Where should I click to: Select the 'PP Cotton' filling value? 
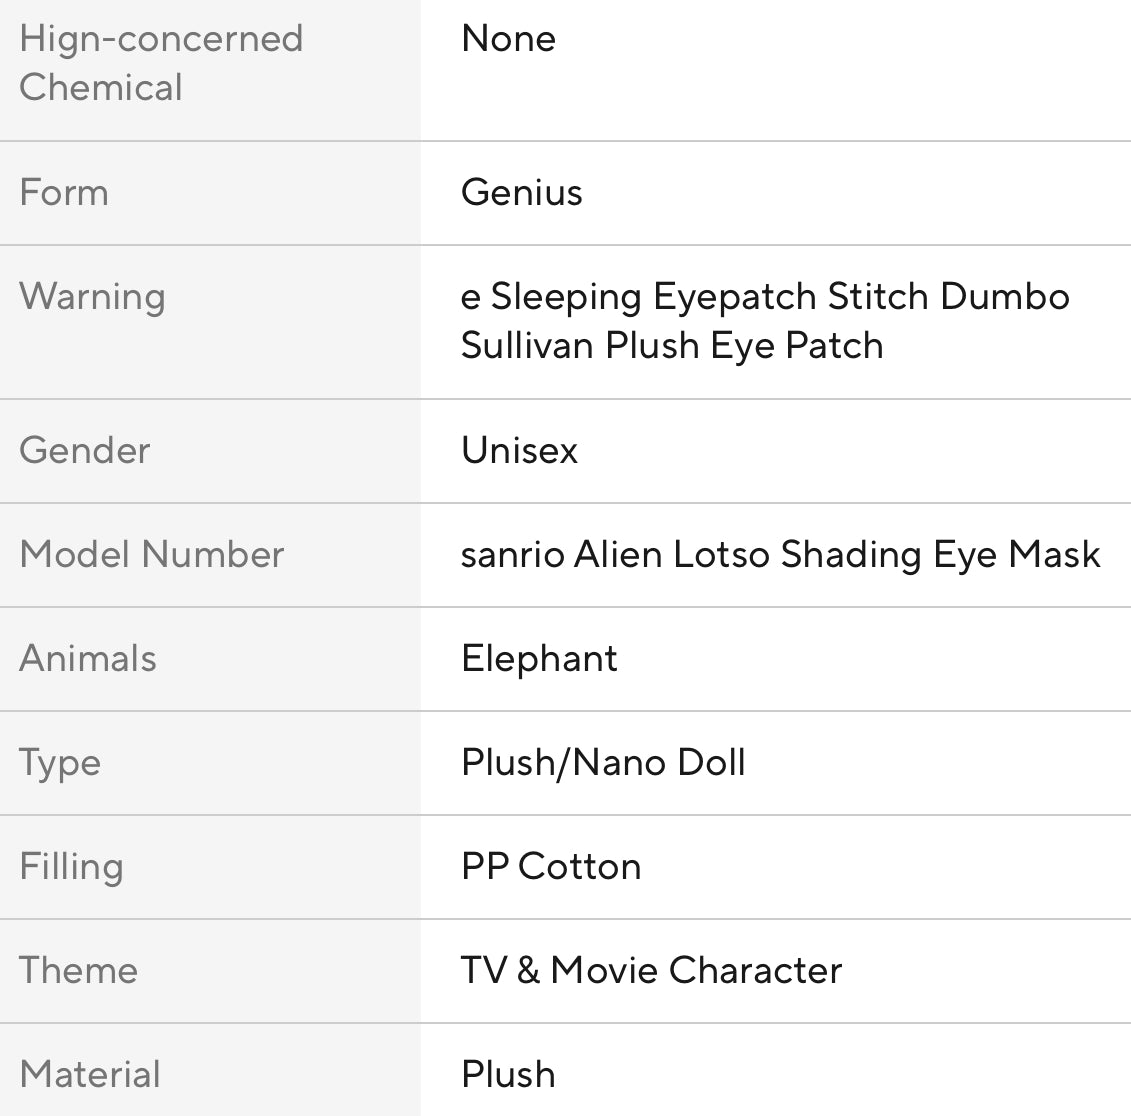(x=551, y=866)
